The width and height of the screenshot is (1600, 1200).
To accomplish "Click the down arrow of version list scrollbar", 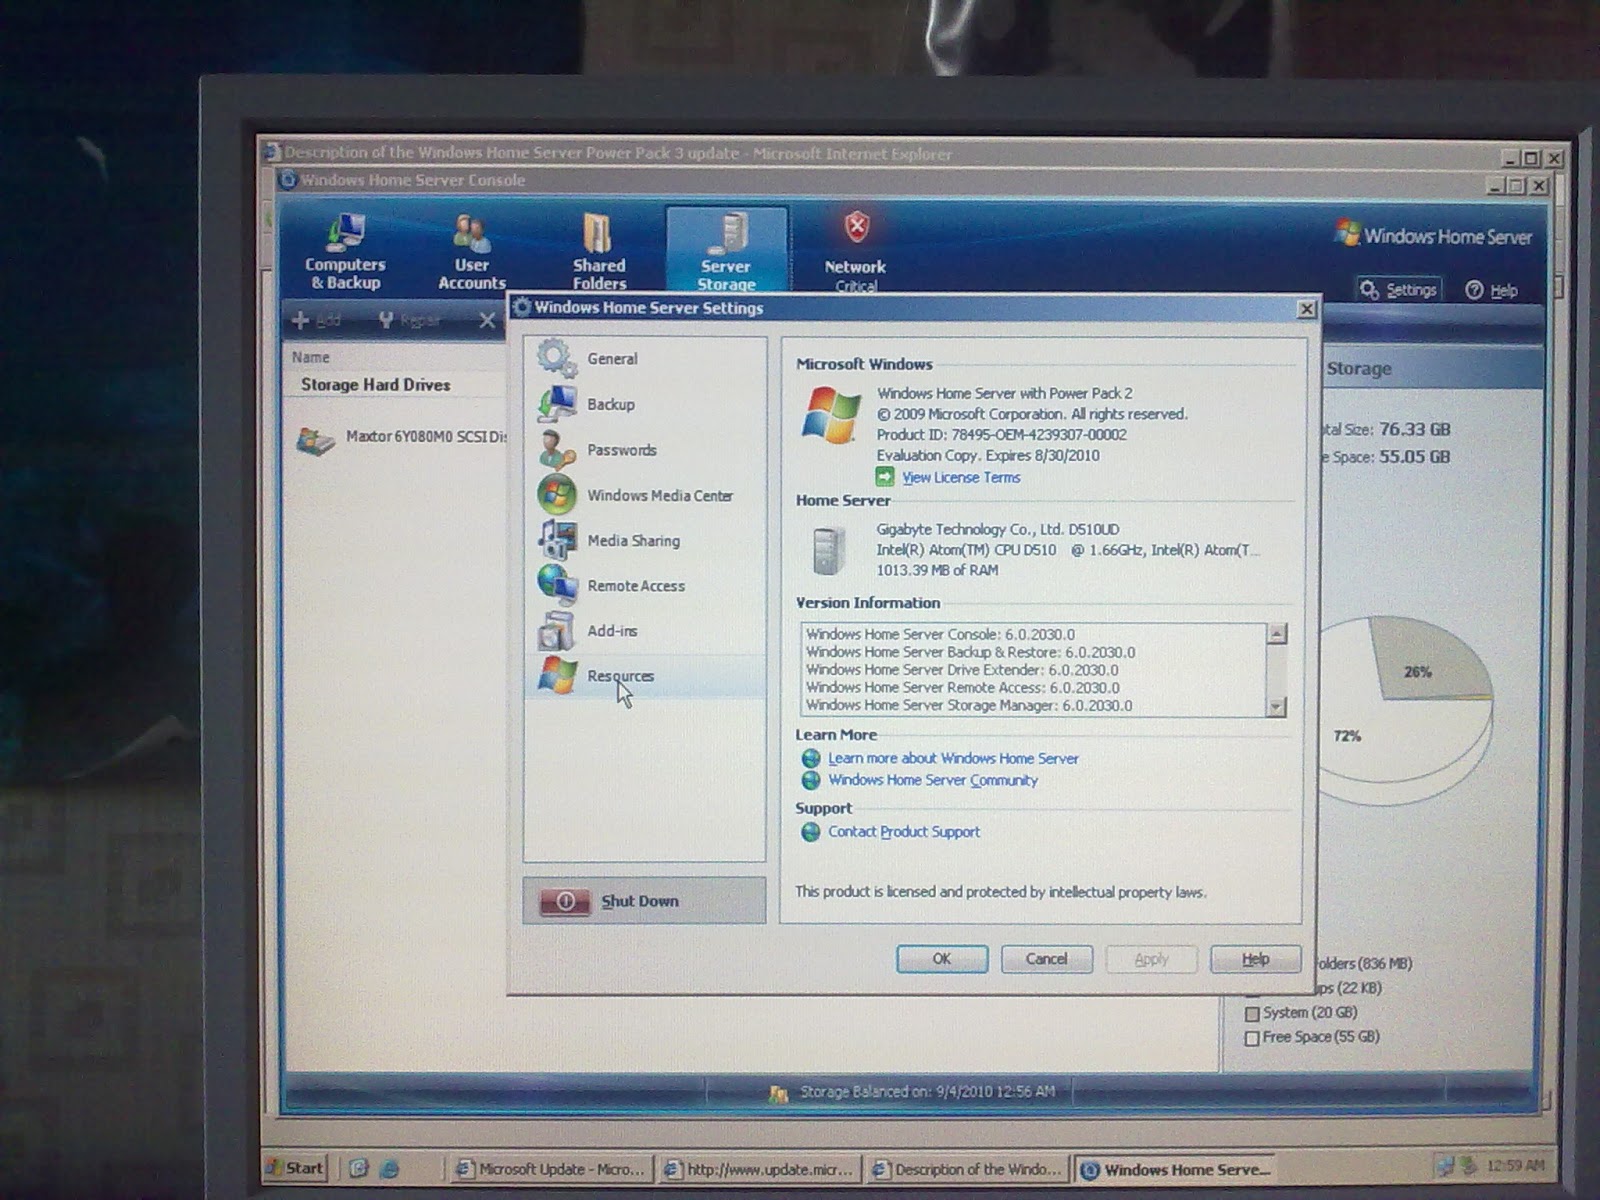I will click(x=1276, y=707).
